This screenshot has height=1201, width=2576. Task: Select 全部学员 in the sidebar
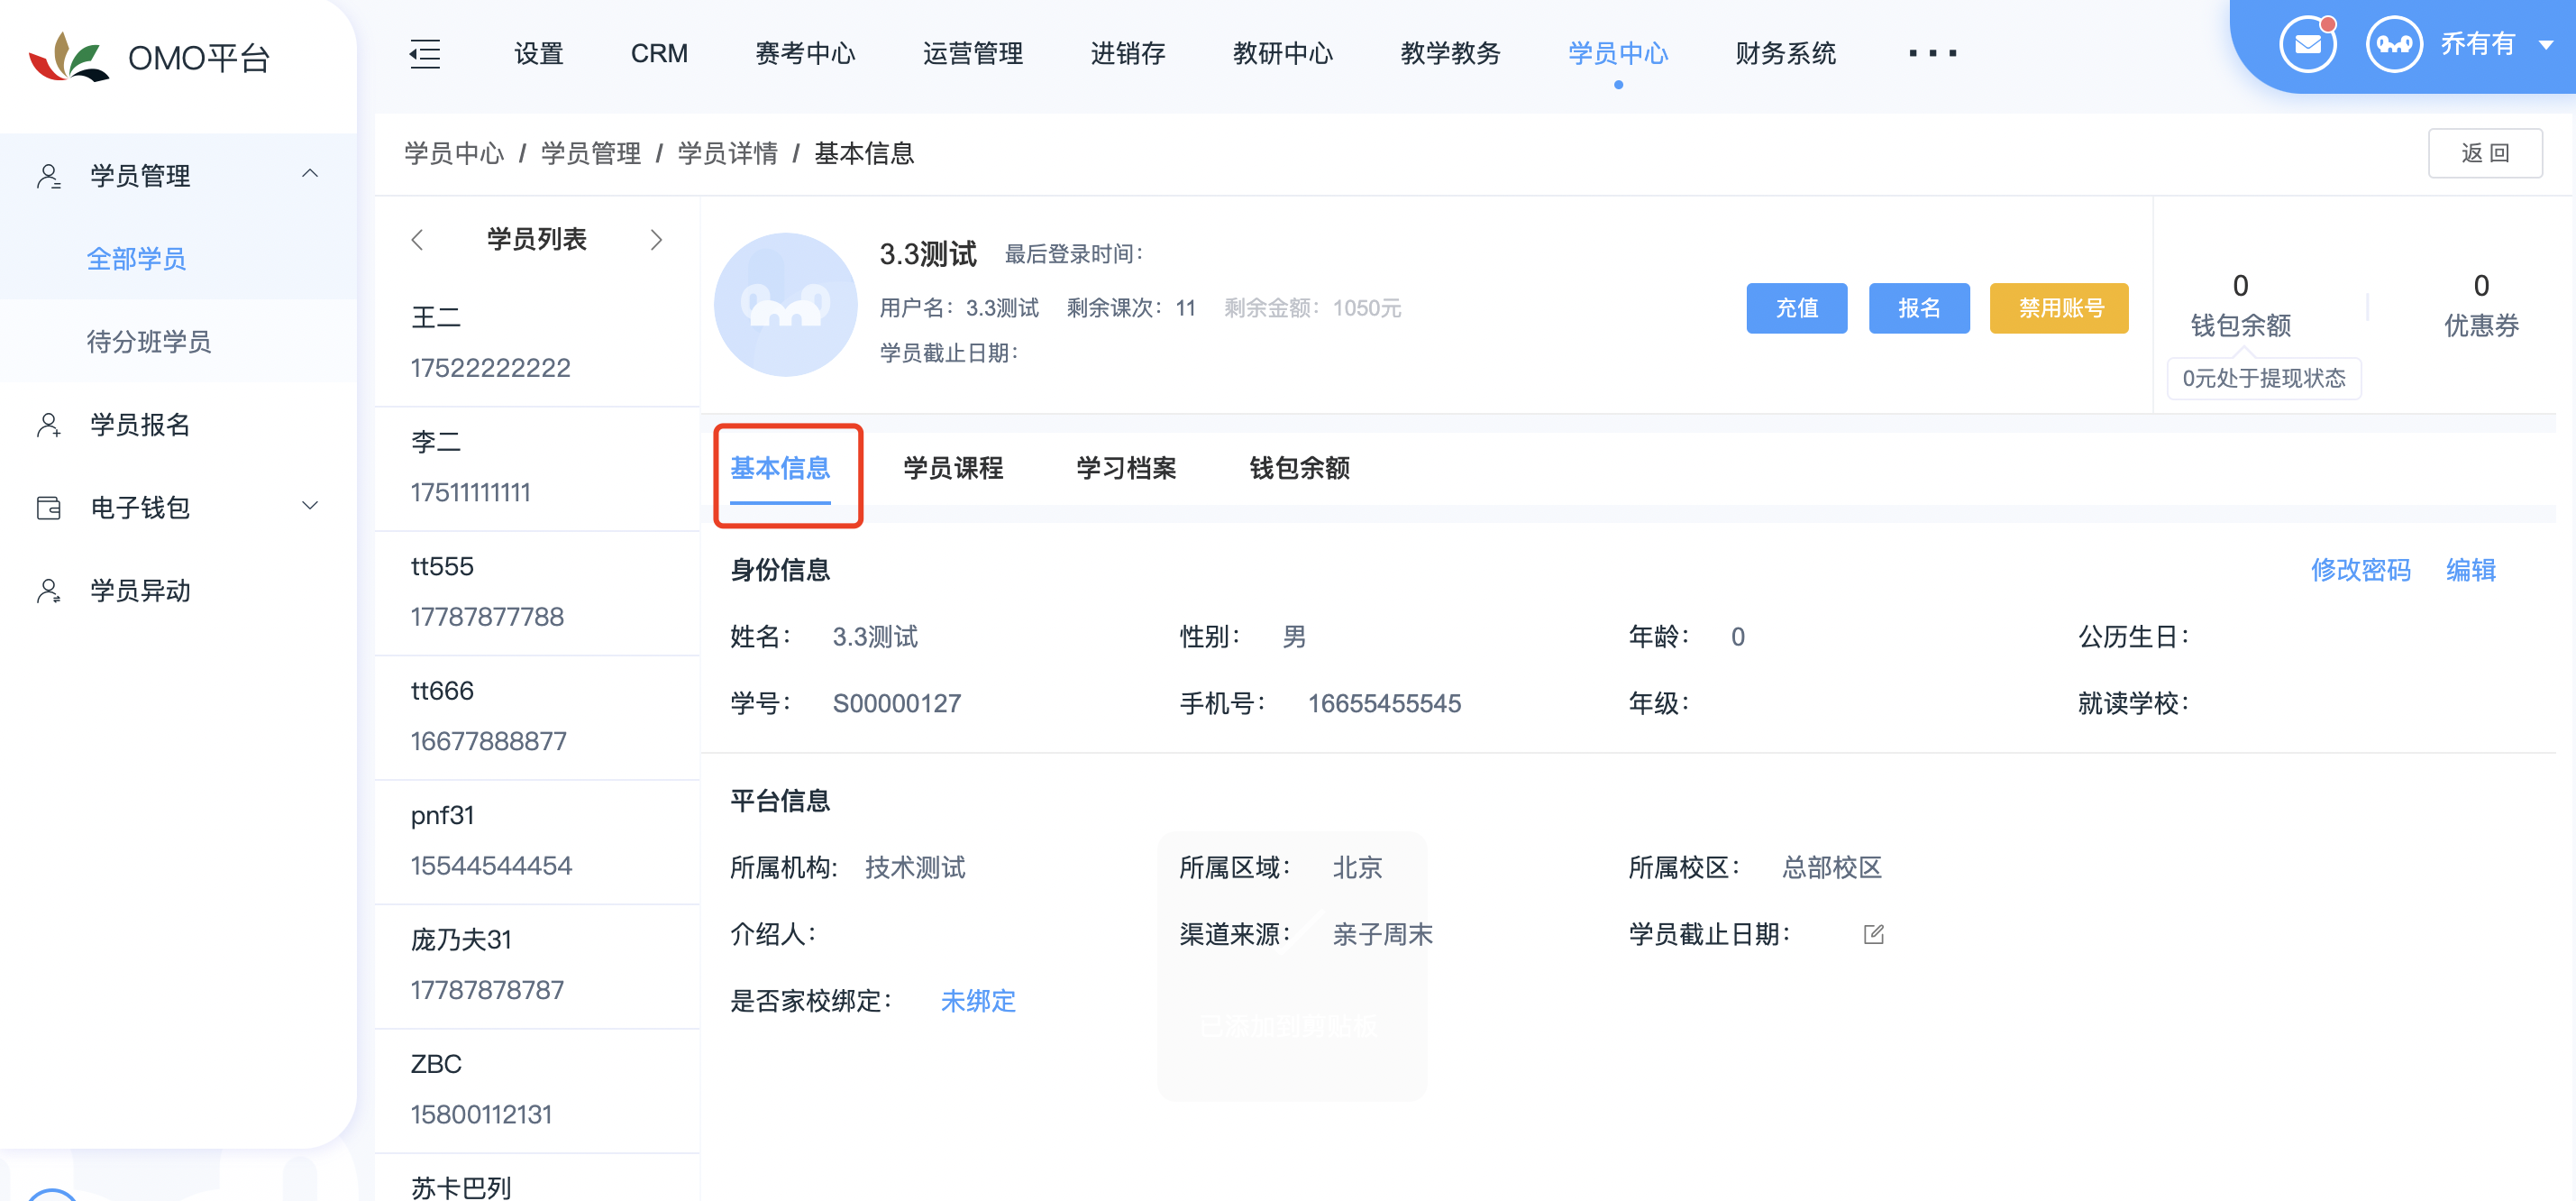(137, 259)
